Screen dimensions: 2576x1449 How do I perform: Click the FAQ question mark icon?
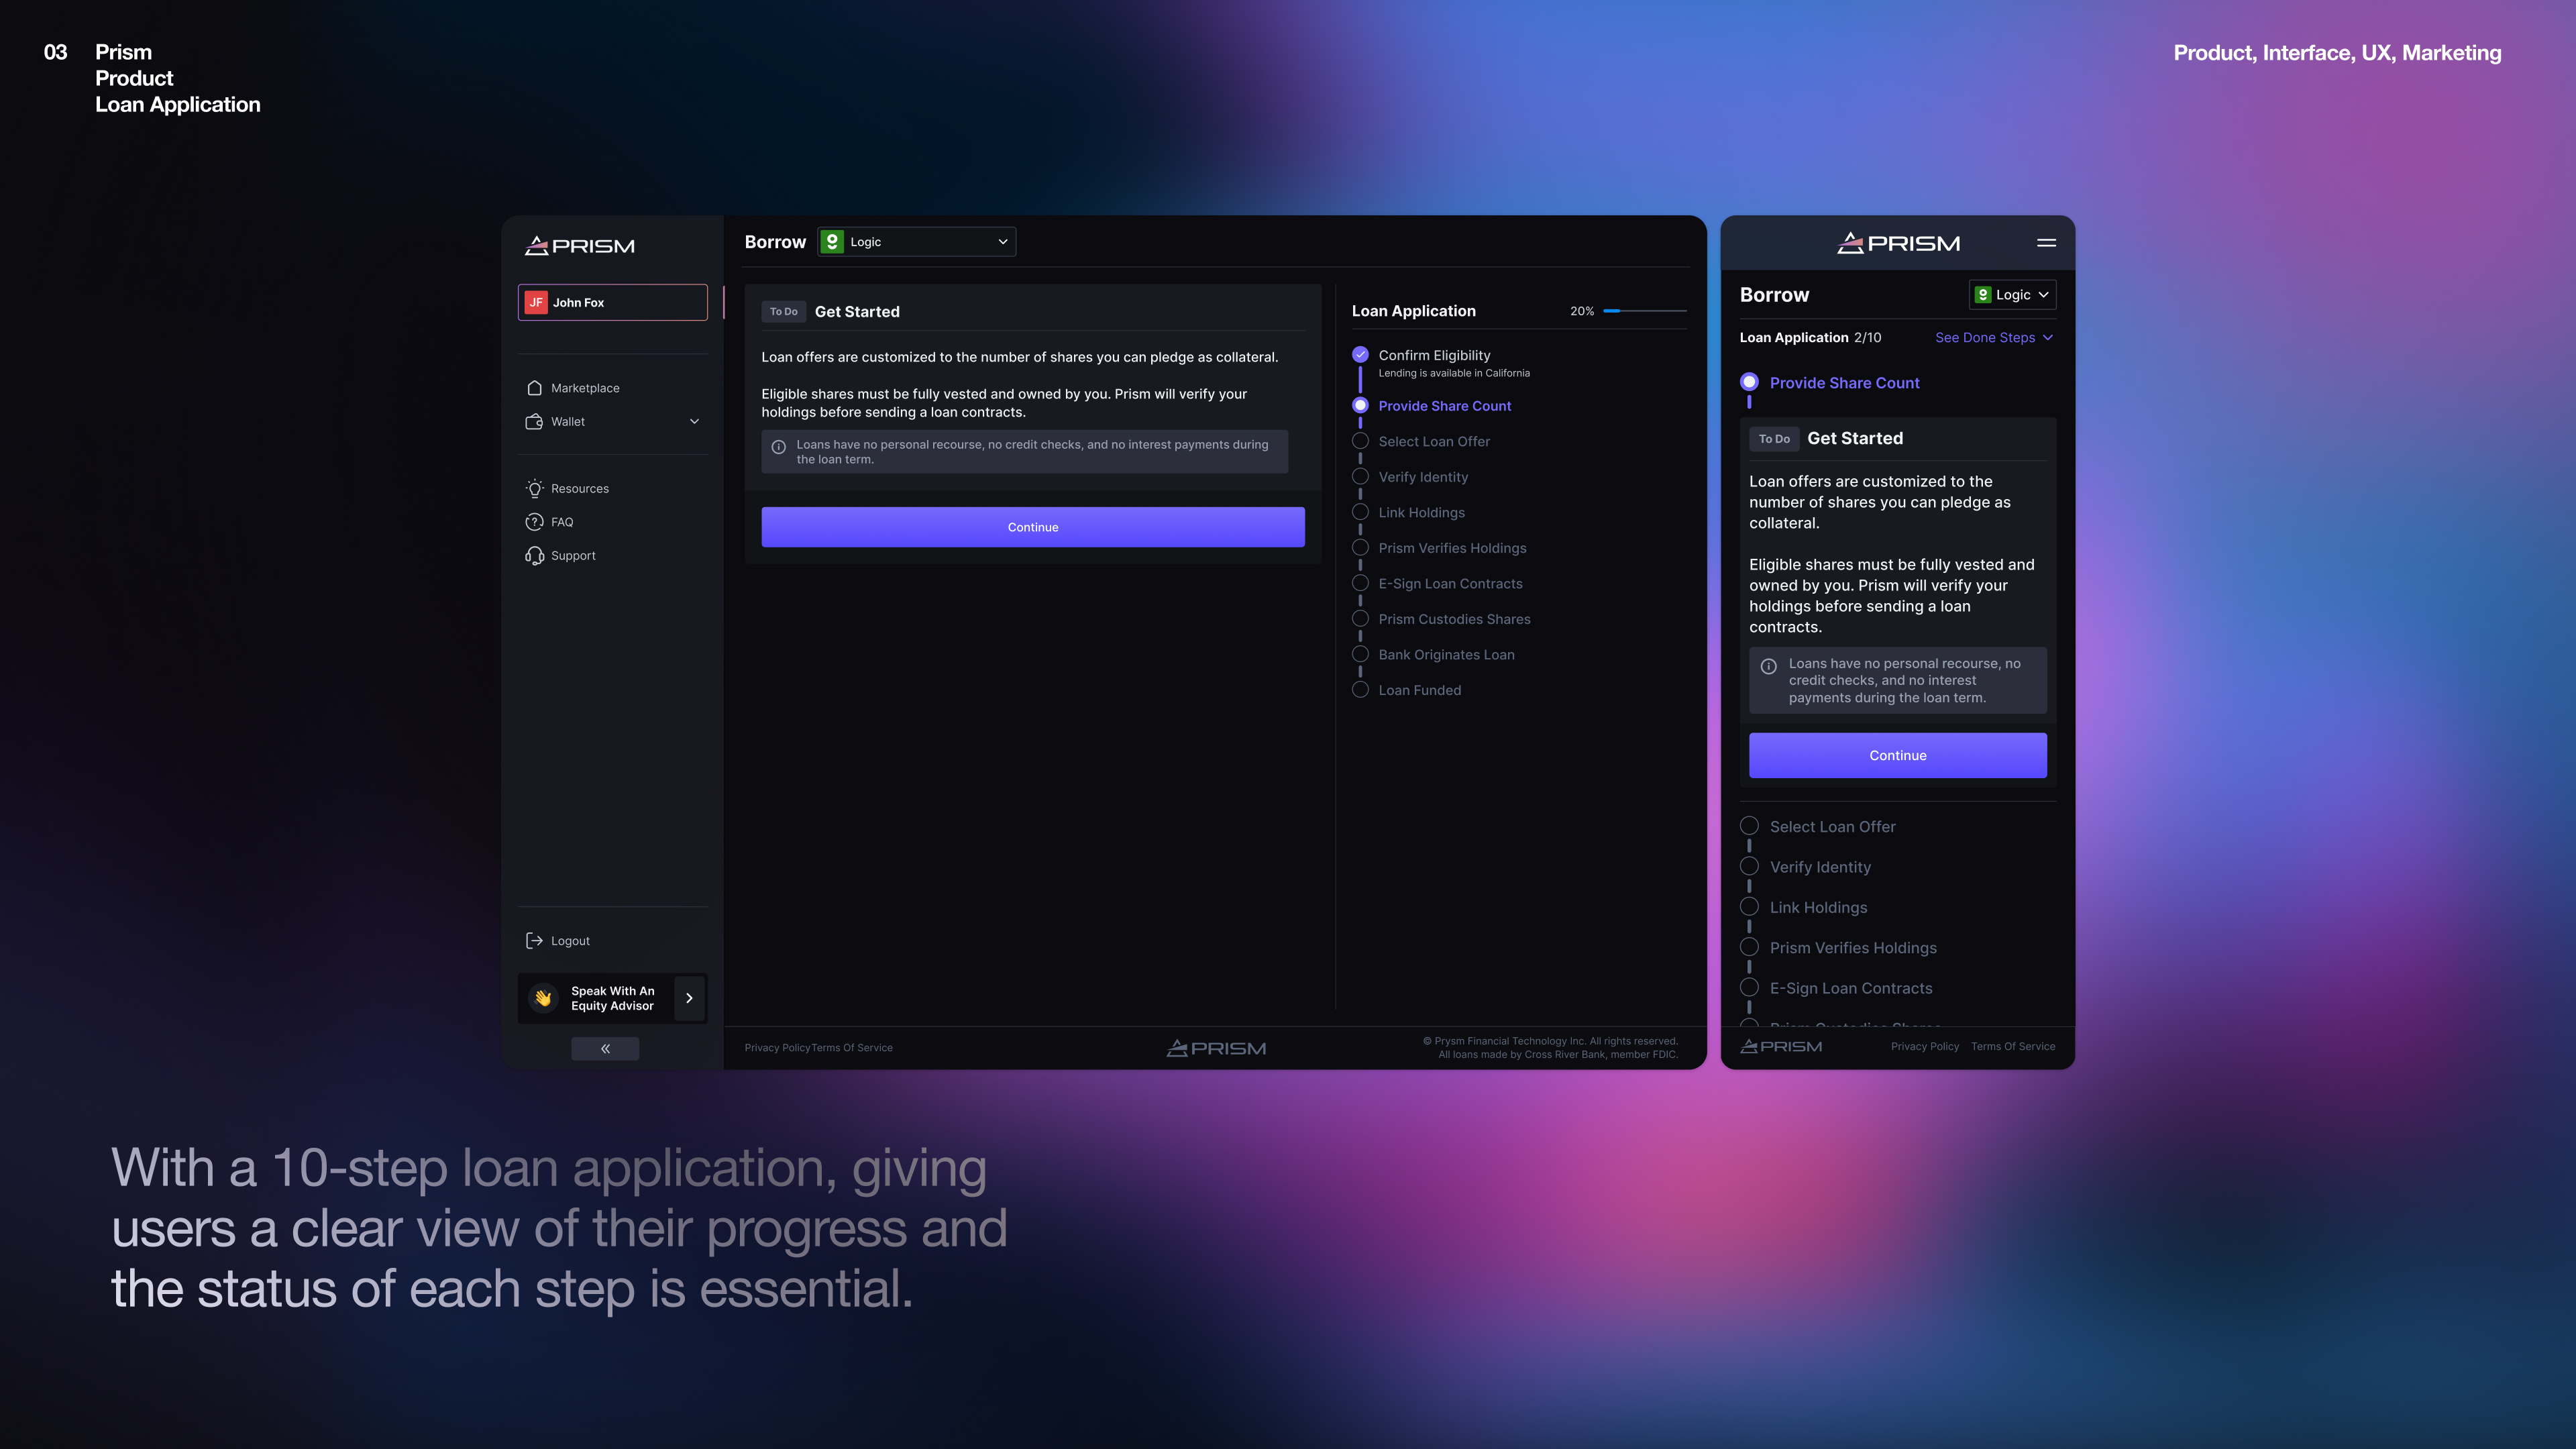click(x=534, y=522)
